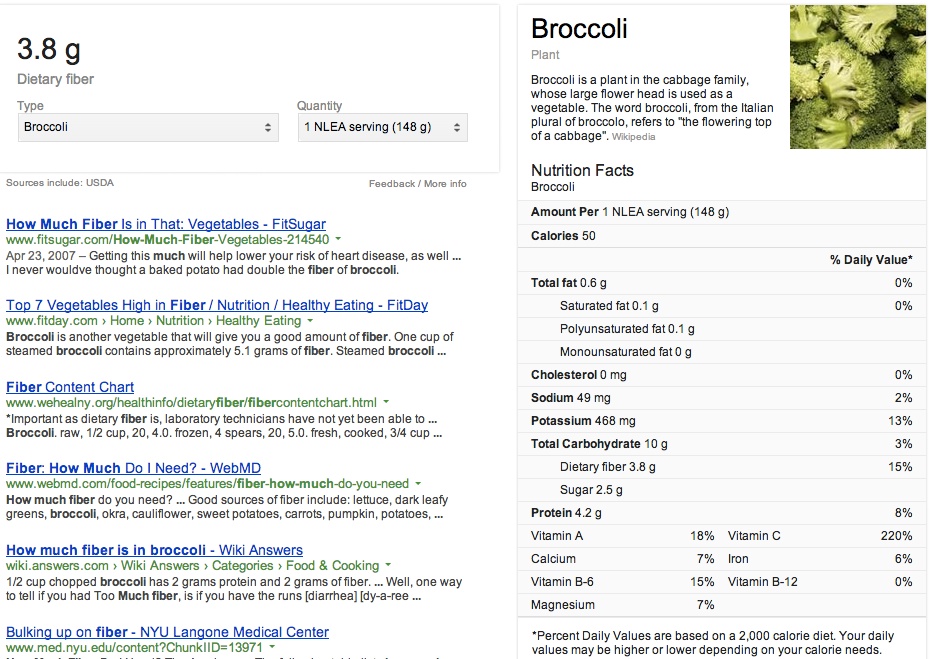
Task: Click the Wikipedia source link
Action: click(x=634, y=137)
